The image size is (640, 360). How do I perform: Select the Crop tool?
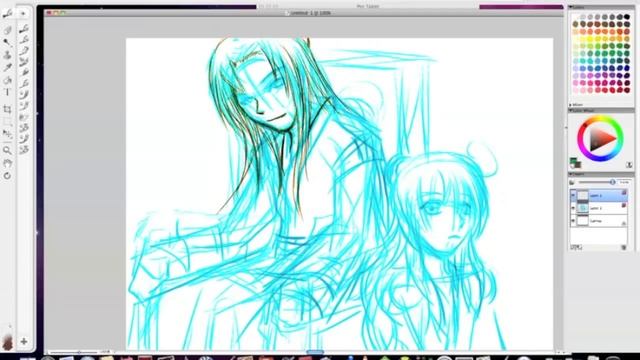click(x=7, y=109)
